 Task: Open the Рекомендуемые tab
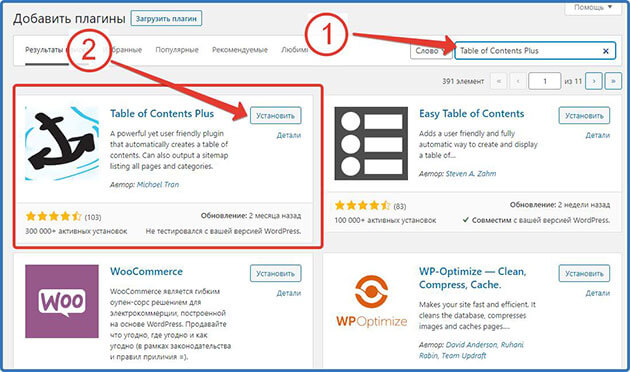tap(240, 50)
